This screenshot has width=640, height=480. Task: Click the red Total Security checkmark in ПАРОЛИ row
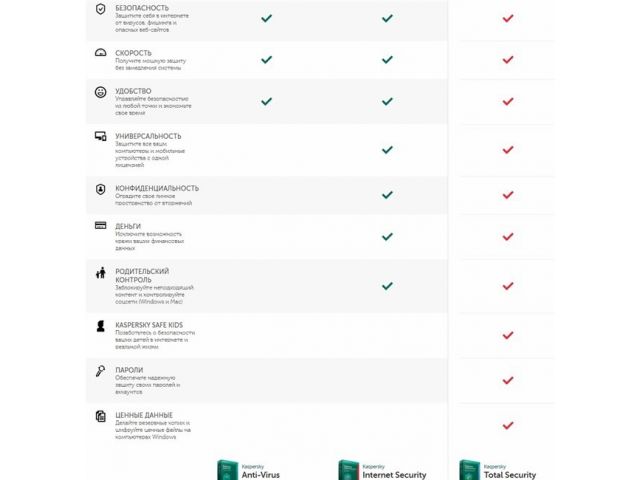(x=508, y=380)
